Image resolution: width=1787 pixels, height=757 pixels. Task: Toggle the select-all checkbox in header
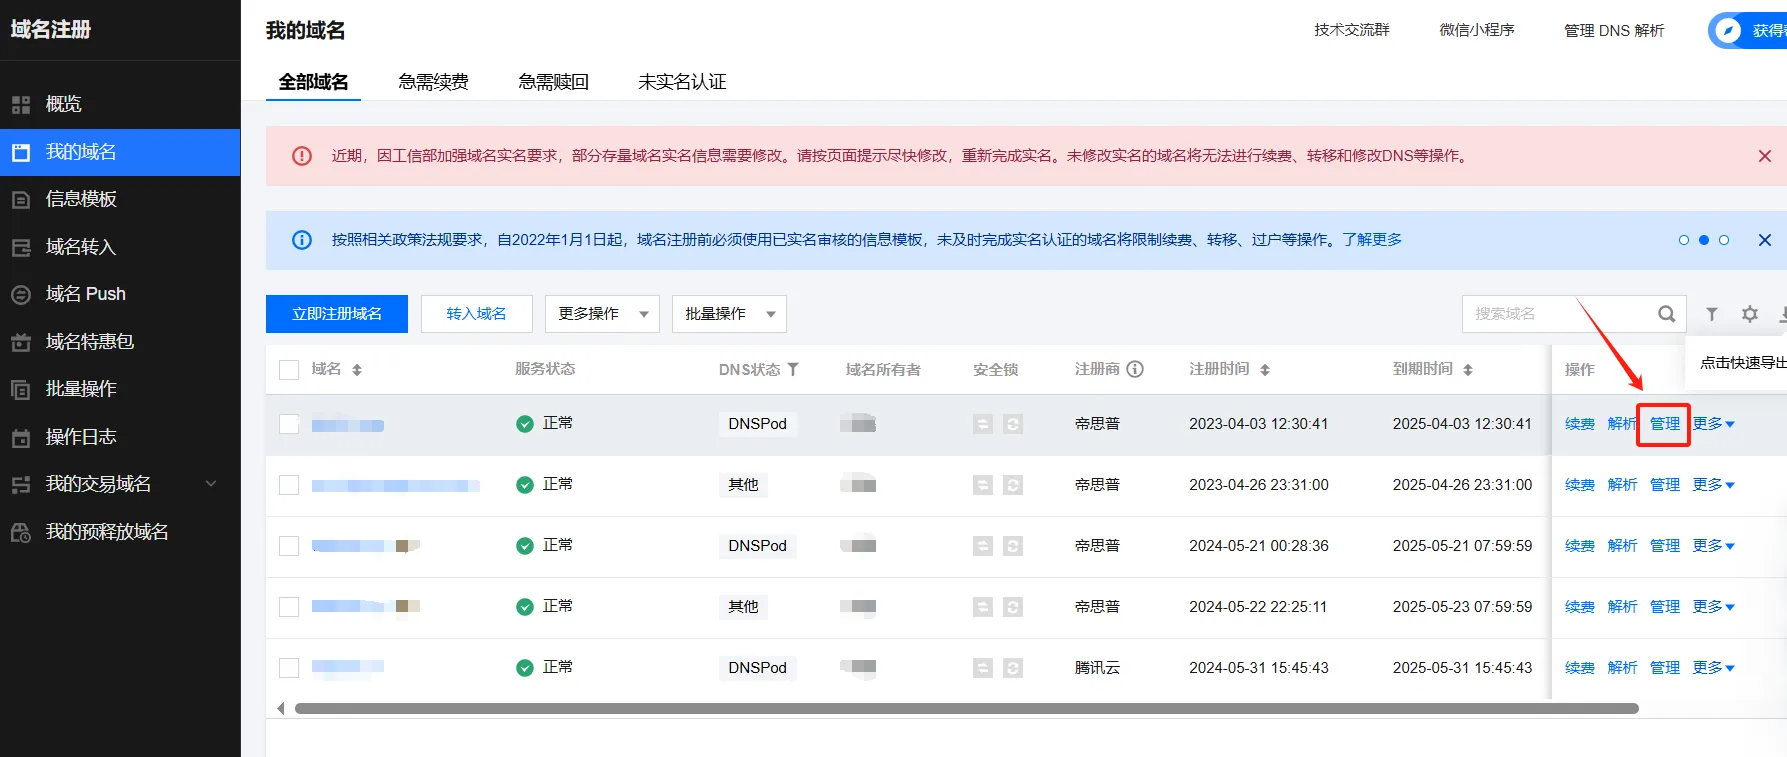coord(289,370)
